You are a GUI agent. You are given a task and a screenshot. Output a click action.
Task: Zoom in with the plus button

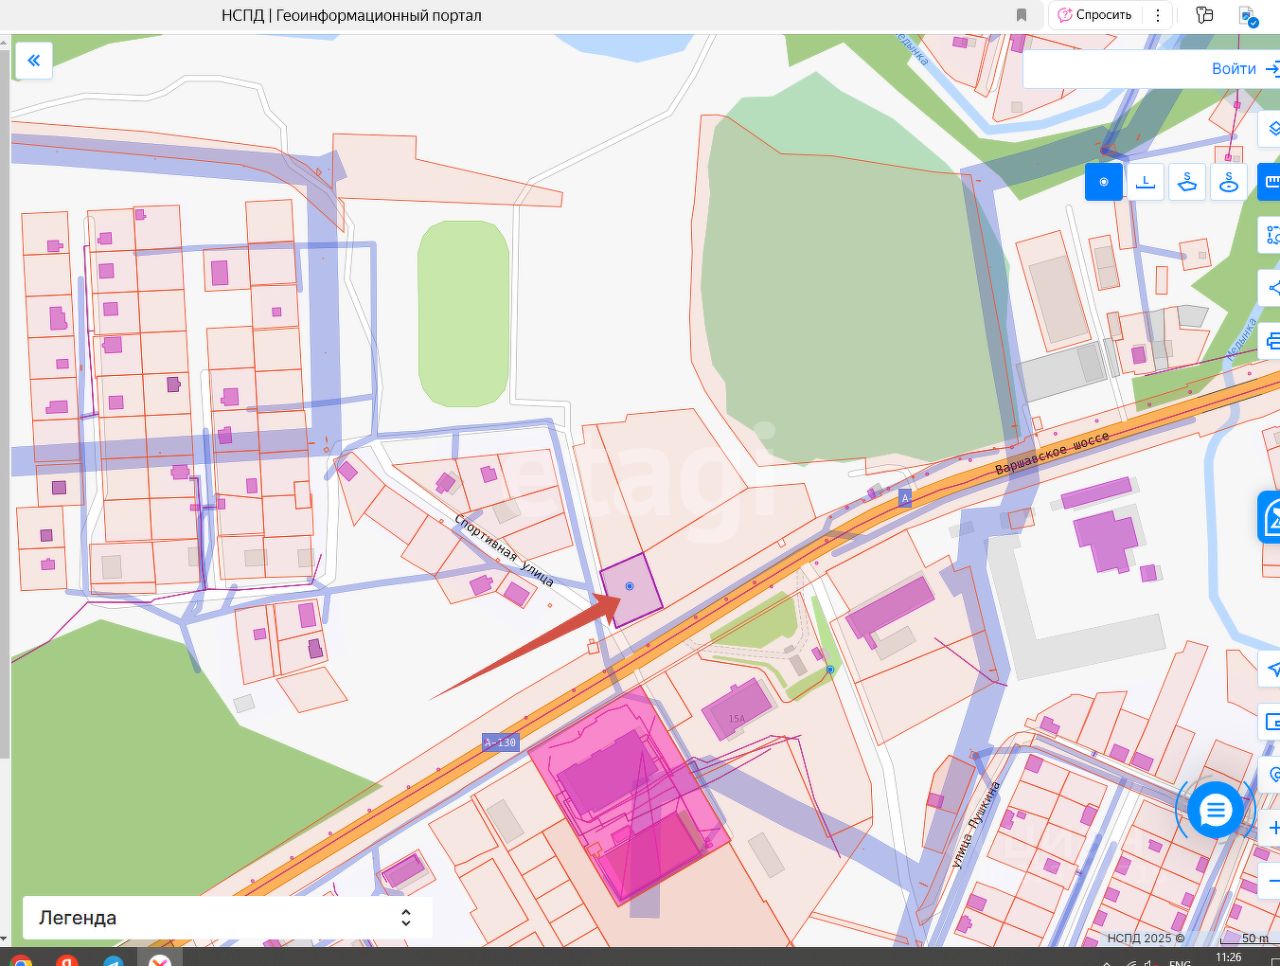coord(1273,828)
